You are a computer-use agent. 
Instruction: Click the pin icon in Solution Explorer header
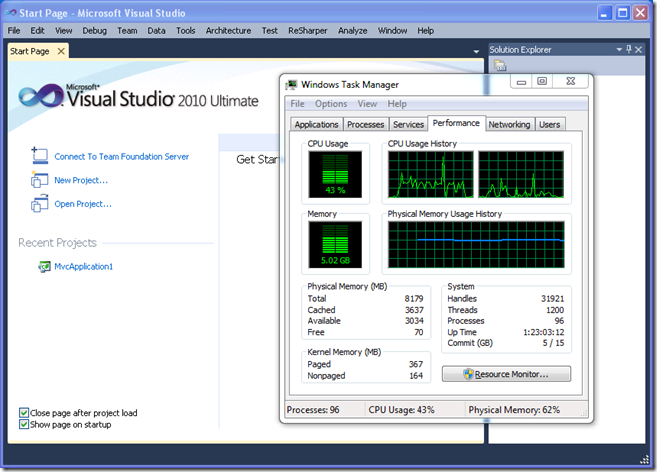[629, 49]
